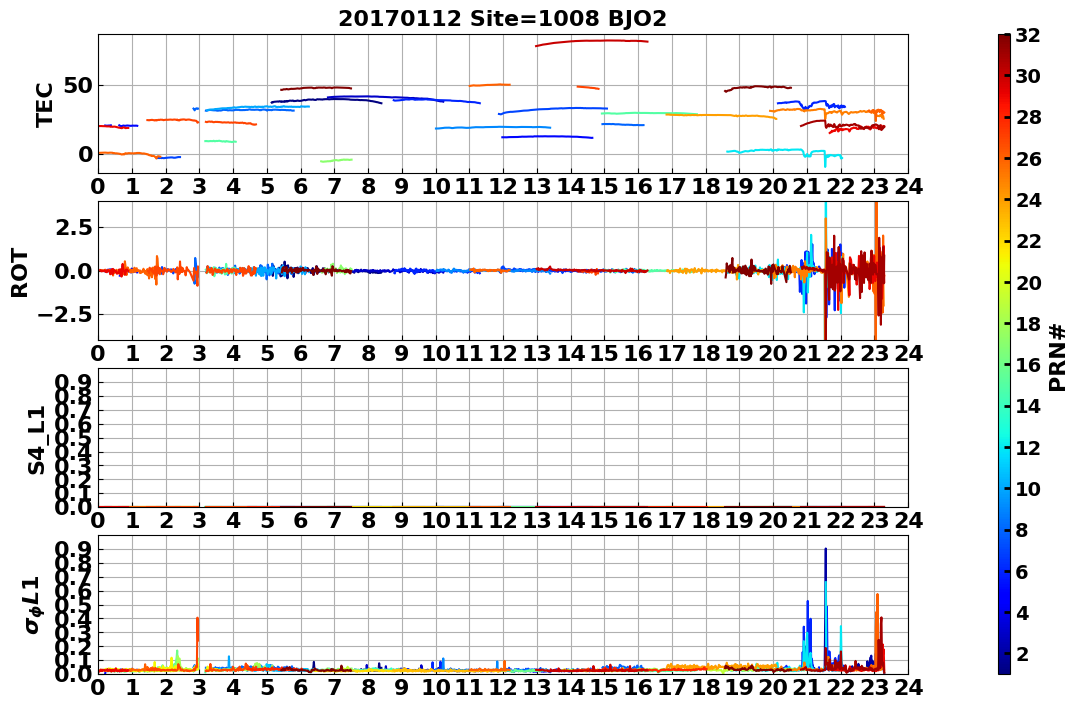The image size is (1077, 709).
Task: Click the "0.0" y-tick of the ROT panel
Action: click(73, 271)
